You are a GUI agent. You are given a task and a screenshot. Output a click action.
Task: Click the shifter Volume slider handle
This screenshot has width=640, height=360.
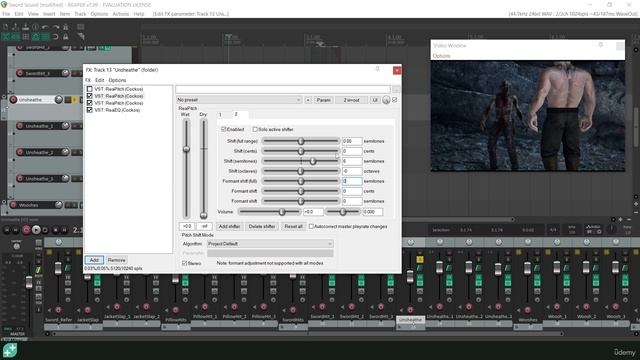tap(282, 212)
